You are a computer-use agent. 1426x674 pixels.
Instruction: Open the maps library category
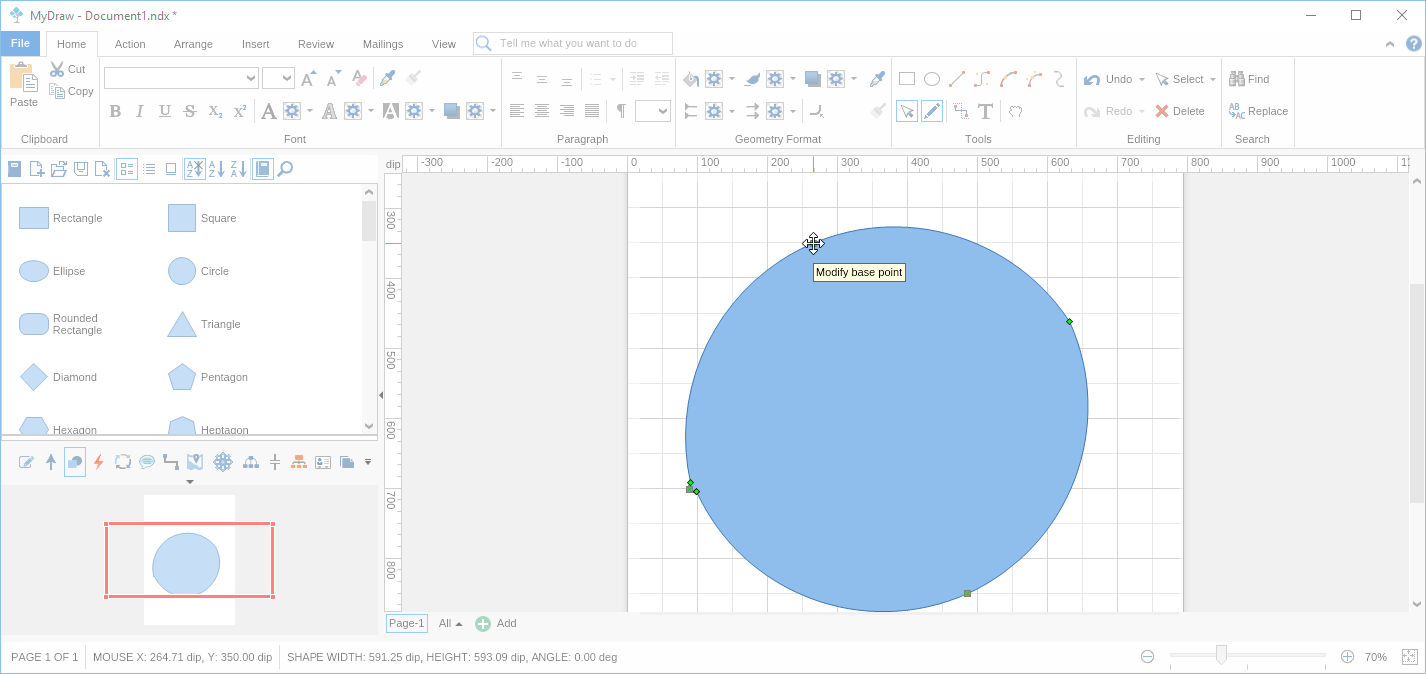pyautogui.click(x=195, y=462)
